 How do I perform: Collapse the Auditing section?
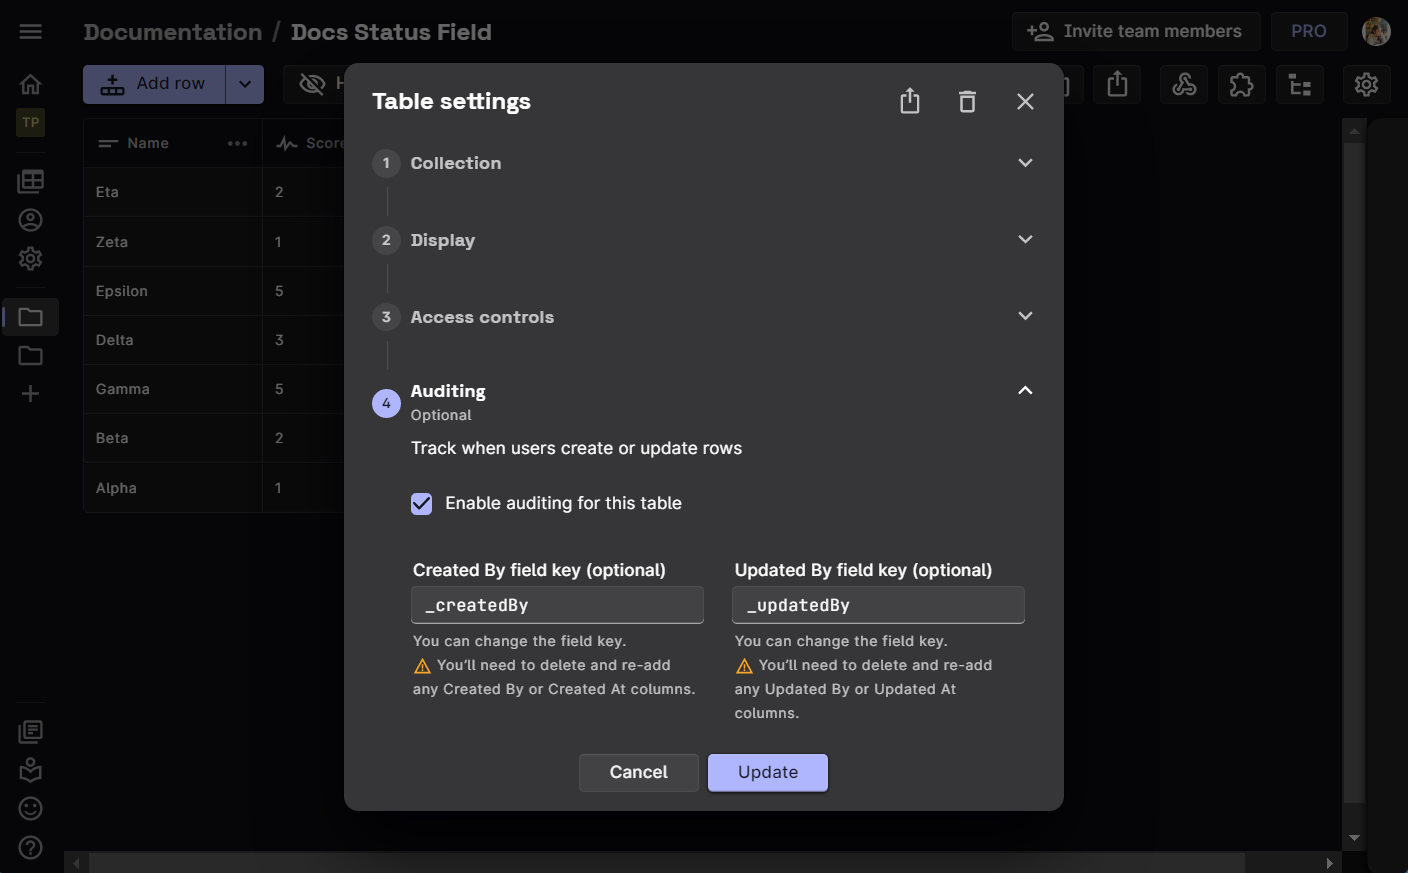click(x=1024, y=391)
